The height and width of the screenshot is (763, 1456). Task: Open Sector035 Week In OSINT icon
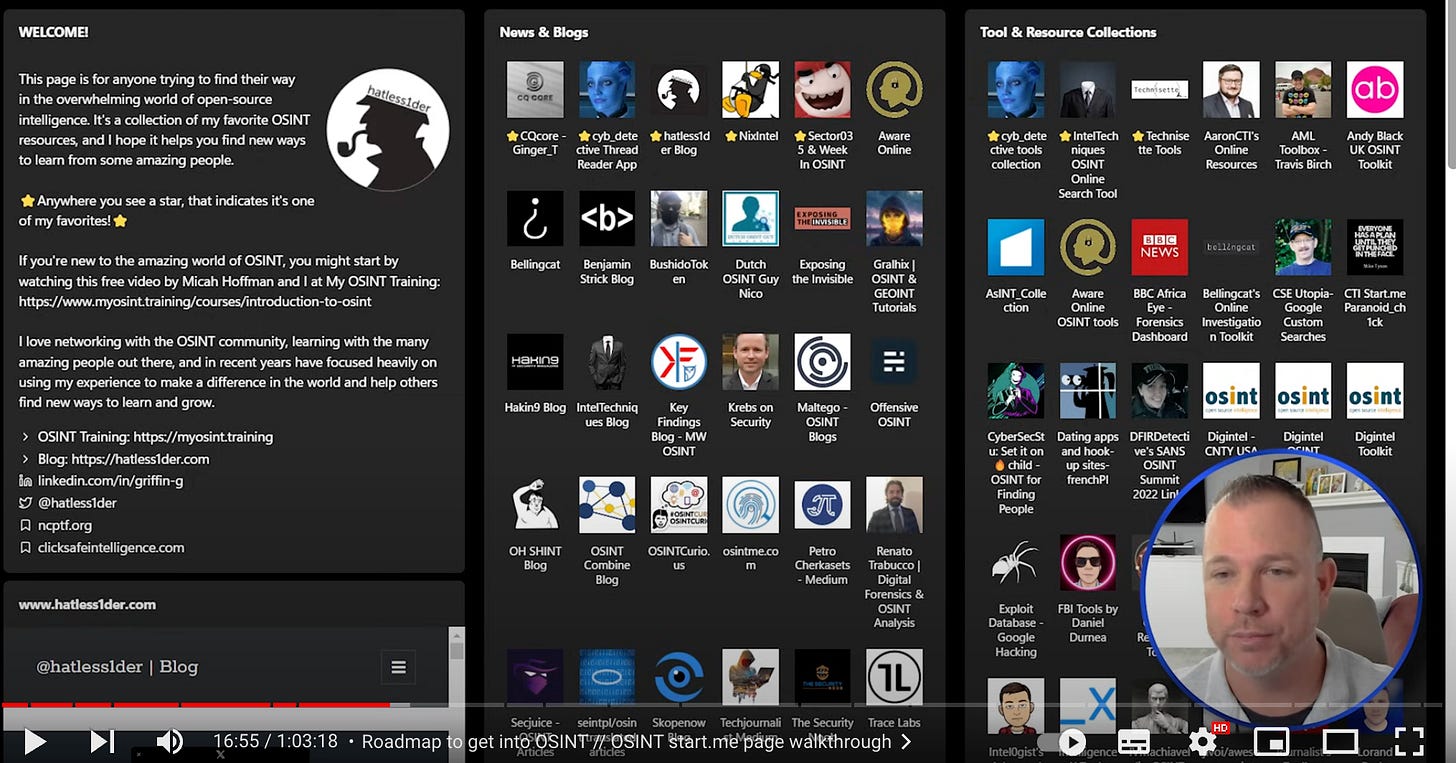(823, 90)
